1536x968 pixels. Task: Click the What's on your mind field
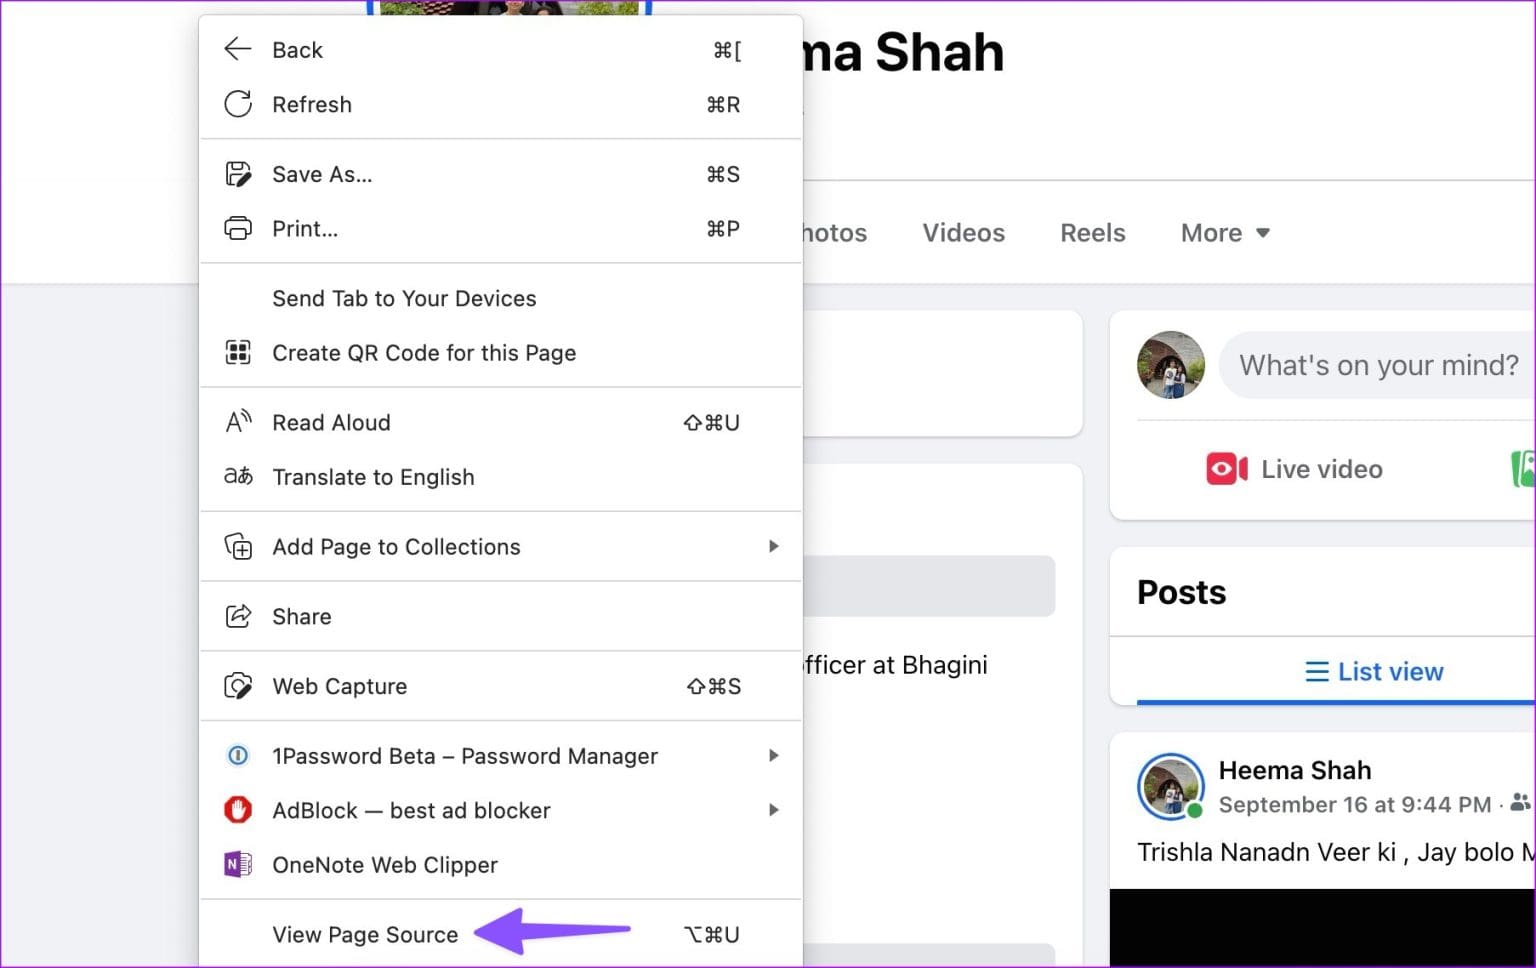(1377, 365)
